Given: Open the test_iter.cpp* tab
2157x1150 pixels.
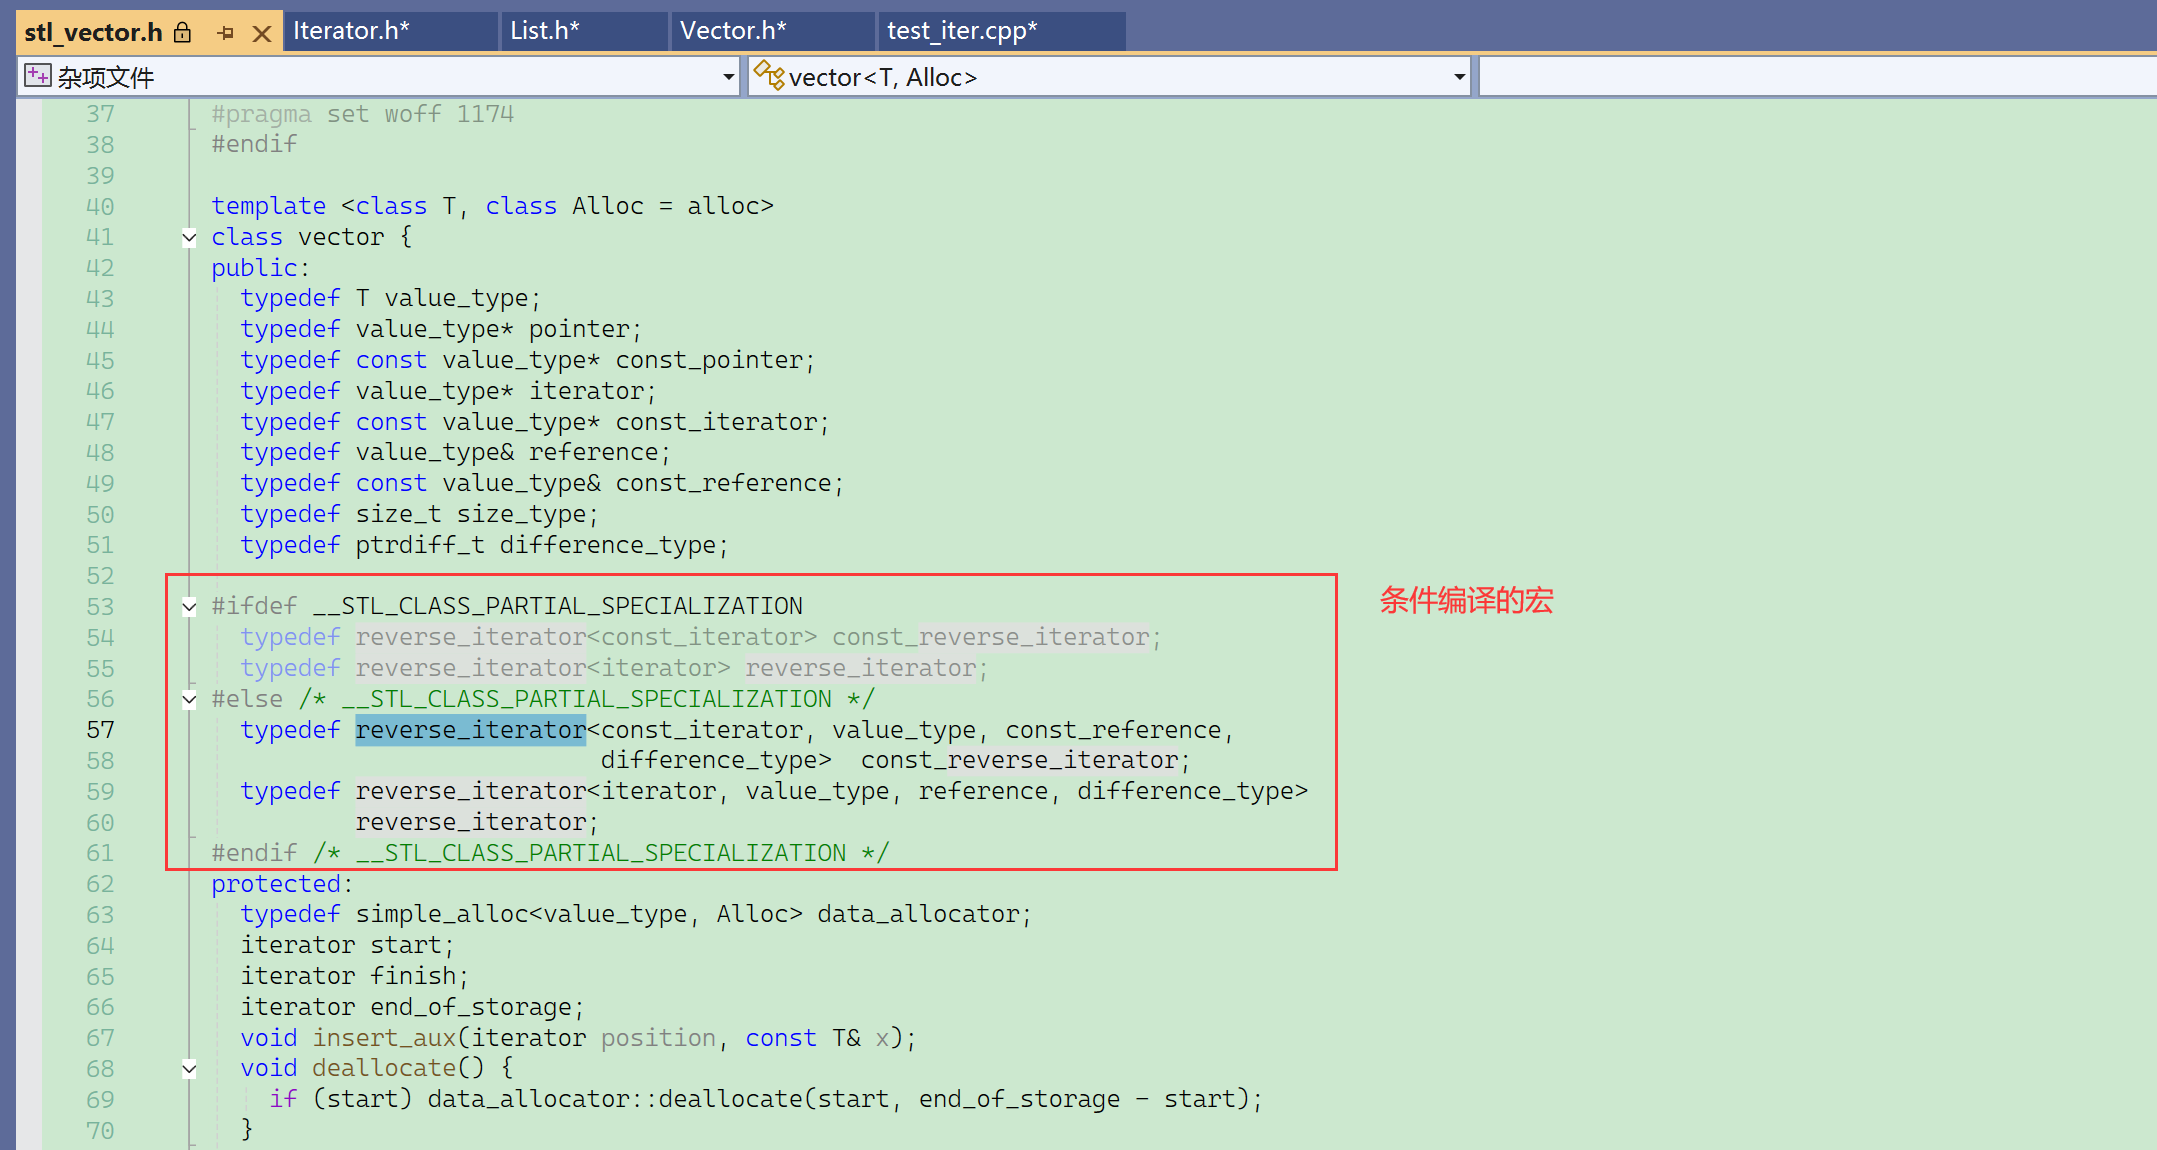Looking at the screenshot, I should 962,31.
